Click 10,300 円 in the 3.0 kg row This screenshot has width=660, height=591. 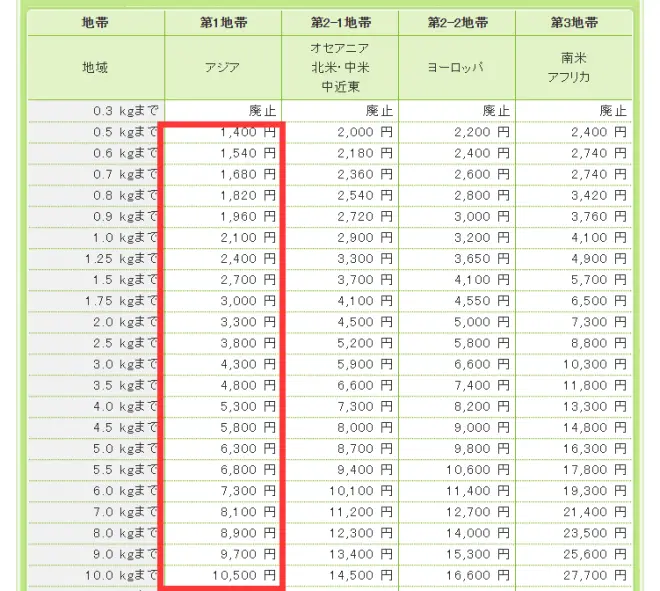[x=595, y=364]
